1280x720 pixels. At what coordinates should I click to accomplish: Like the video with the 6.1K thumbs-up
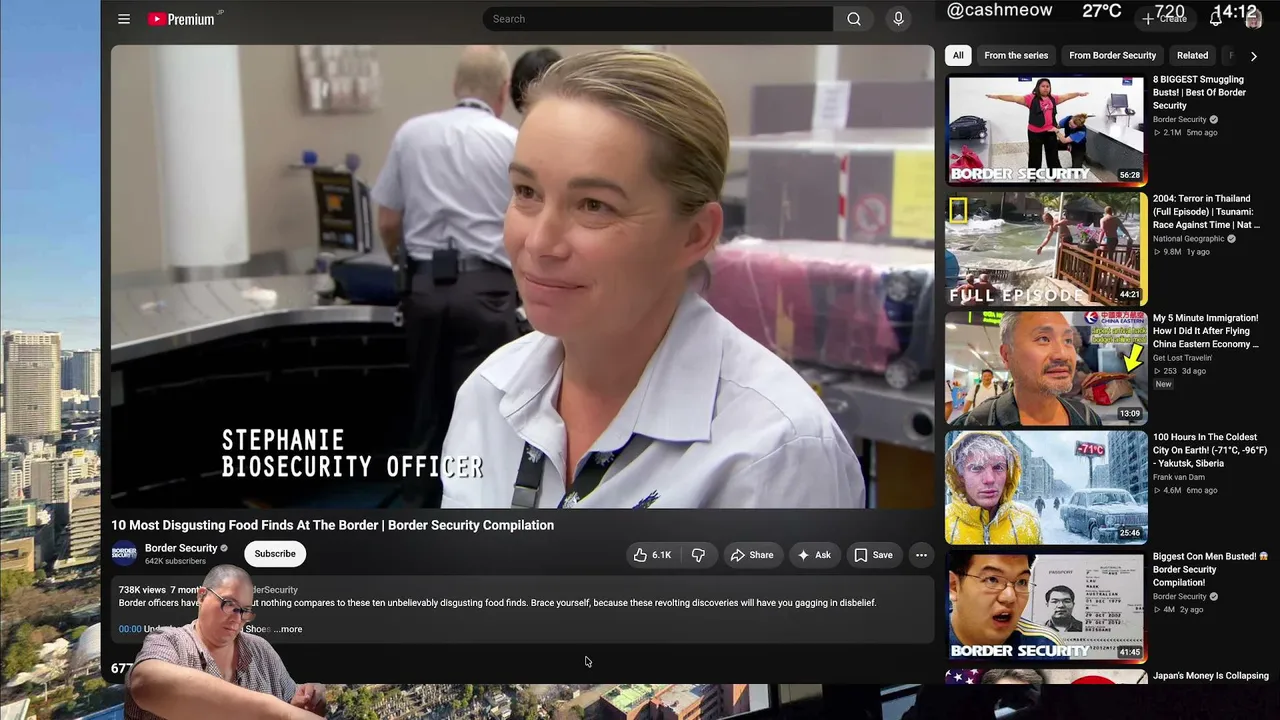pyautogui.click(x=652, y=555)
